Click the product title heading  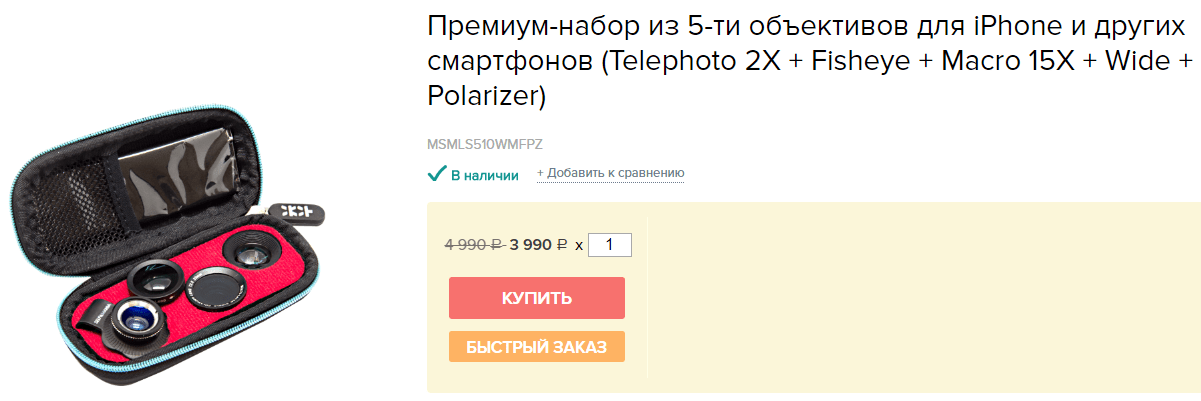[811, 61]
